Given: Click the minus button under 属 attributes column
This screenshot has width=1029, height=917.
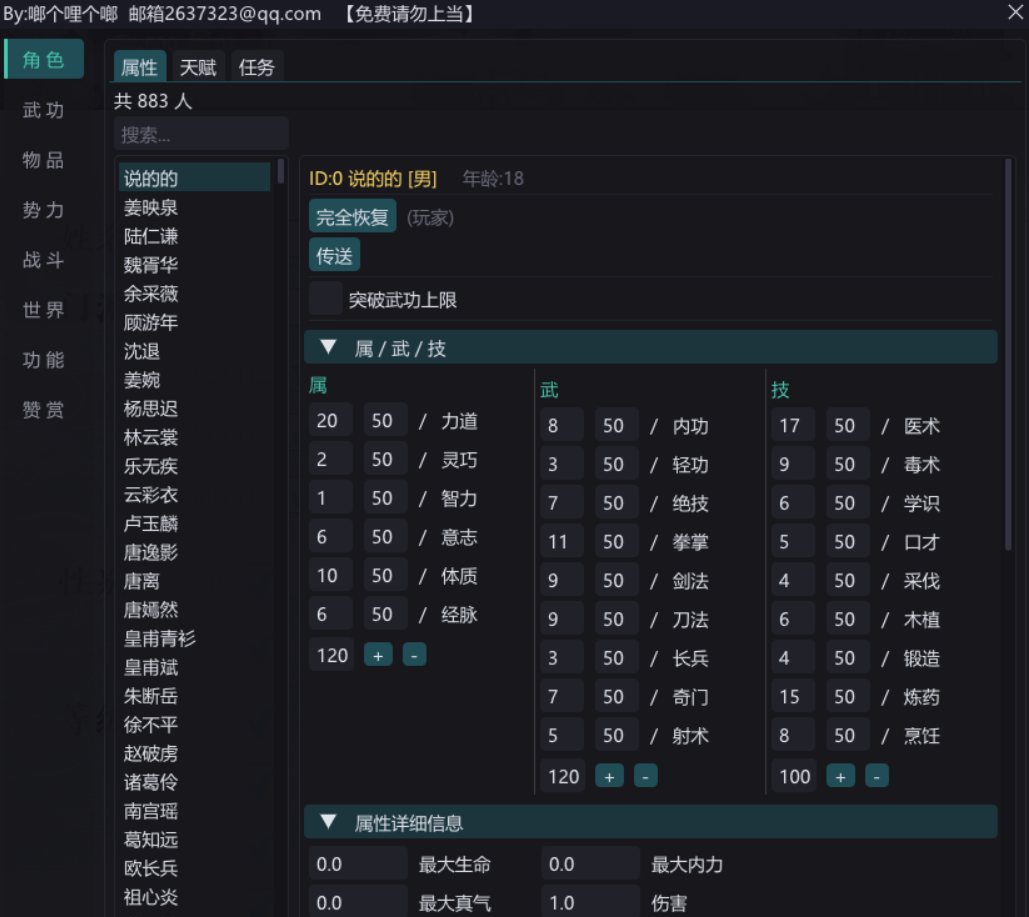Looking at the screenshot, I should pos(414,655).
